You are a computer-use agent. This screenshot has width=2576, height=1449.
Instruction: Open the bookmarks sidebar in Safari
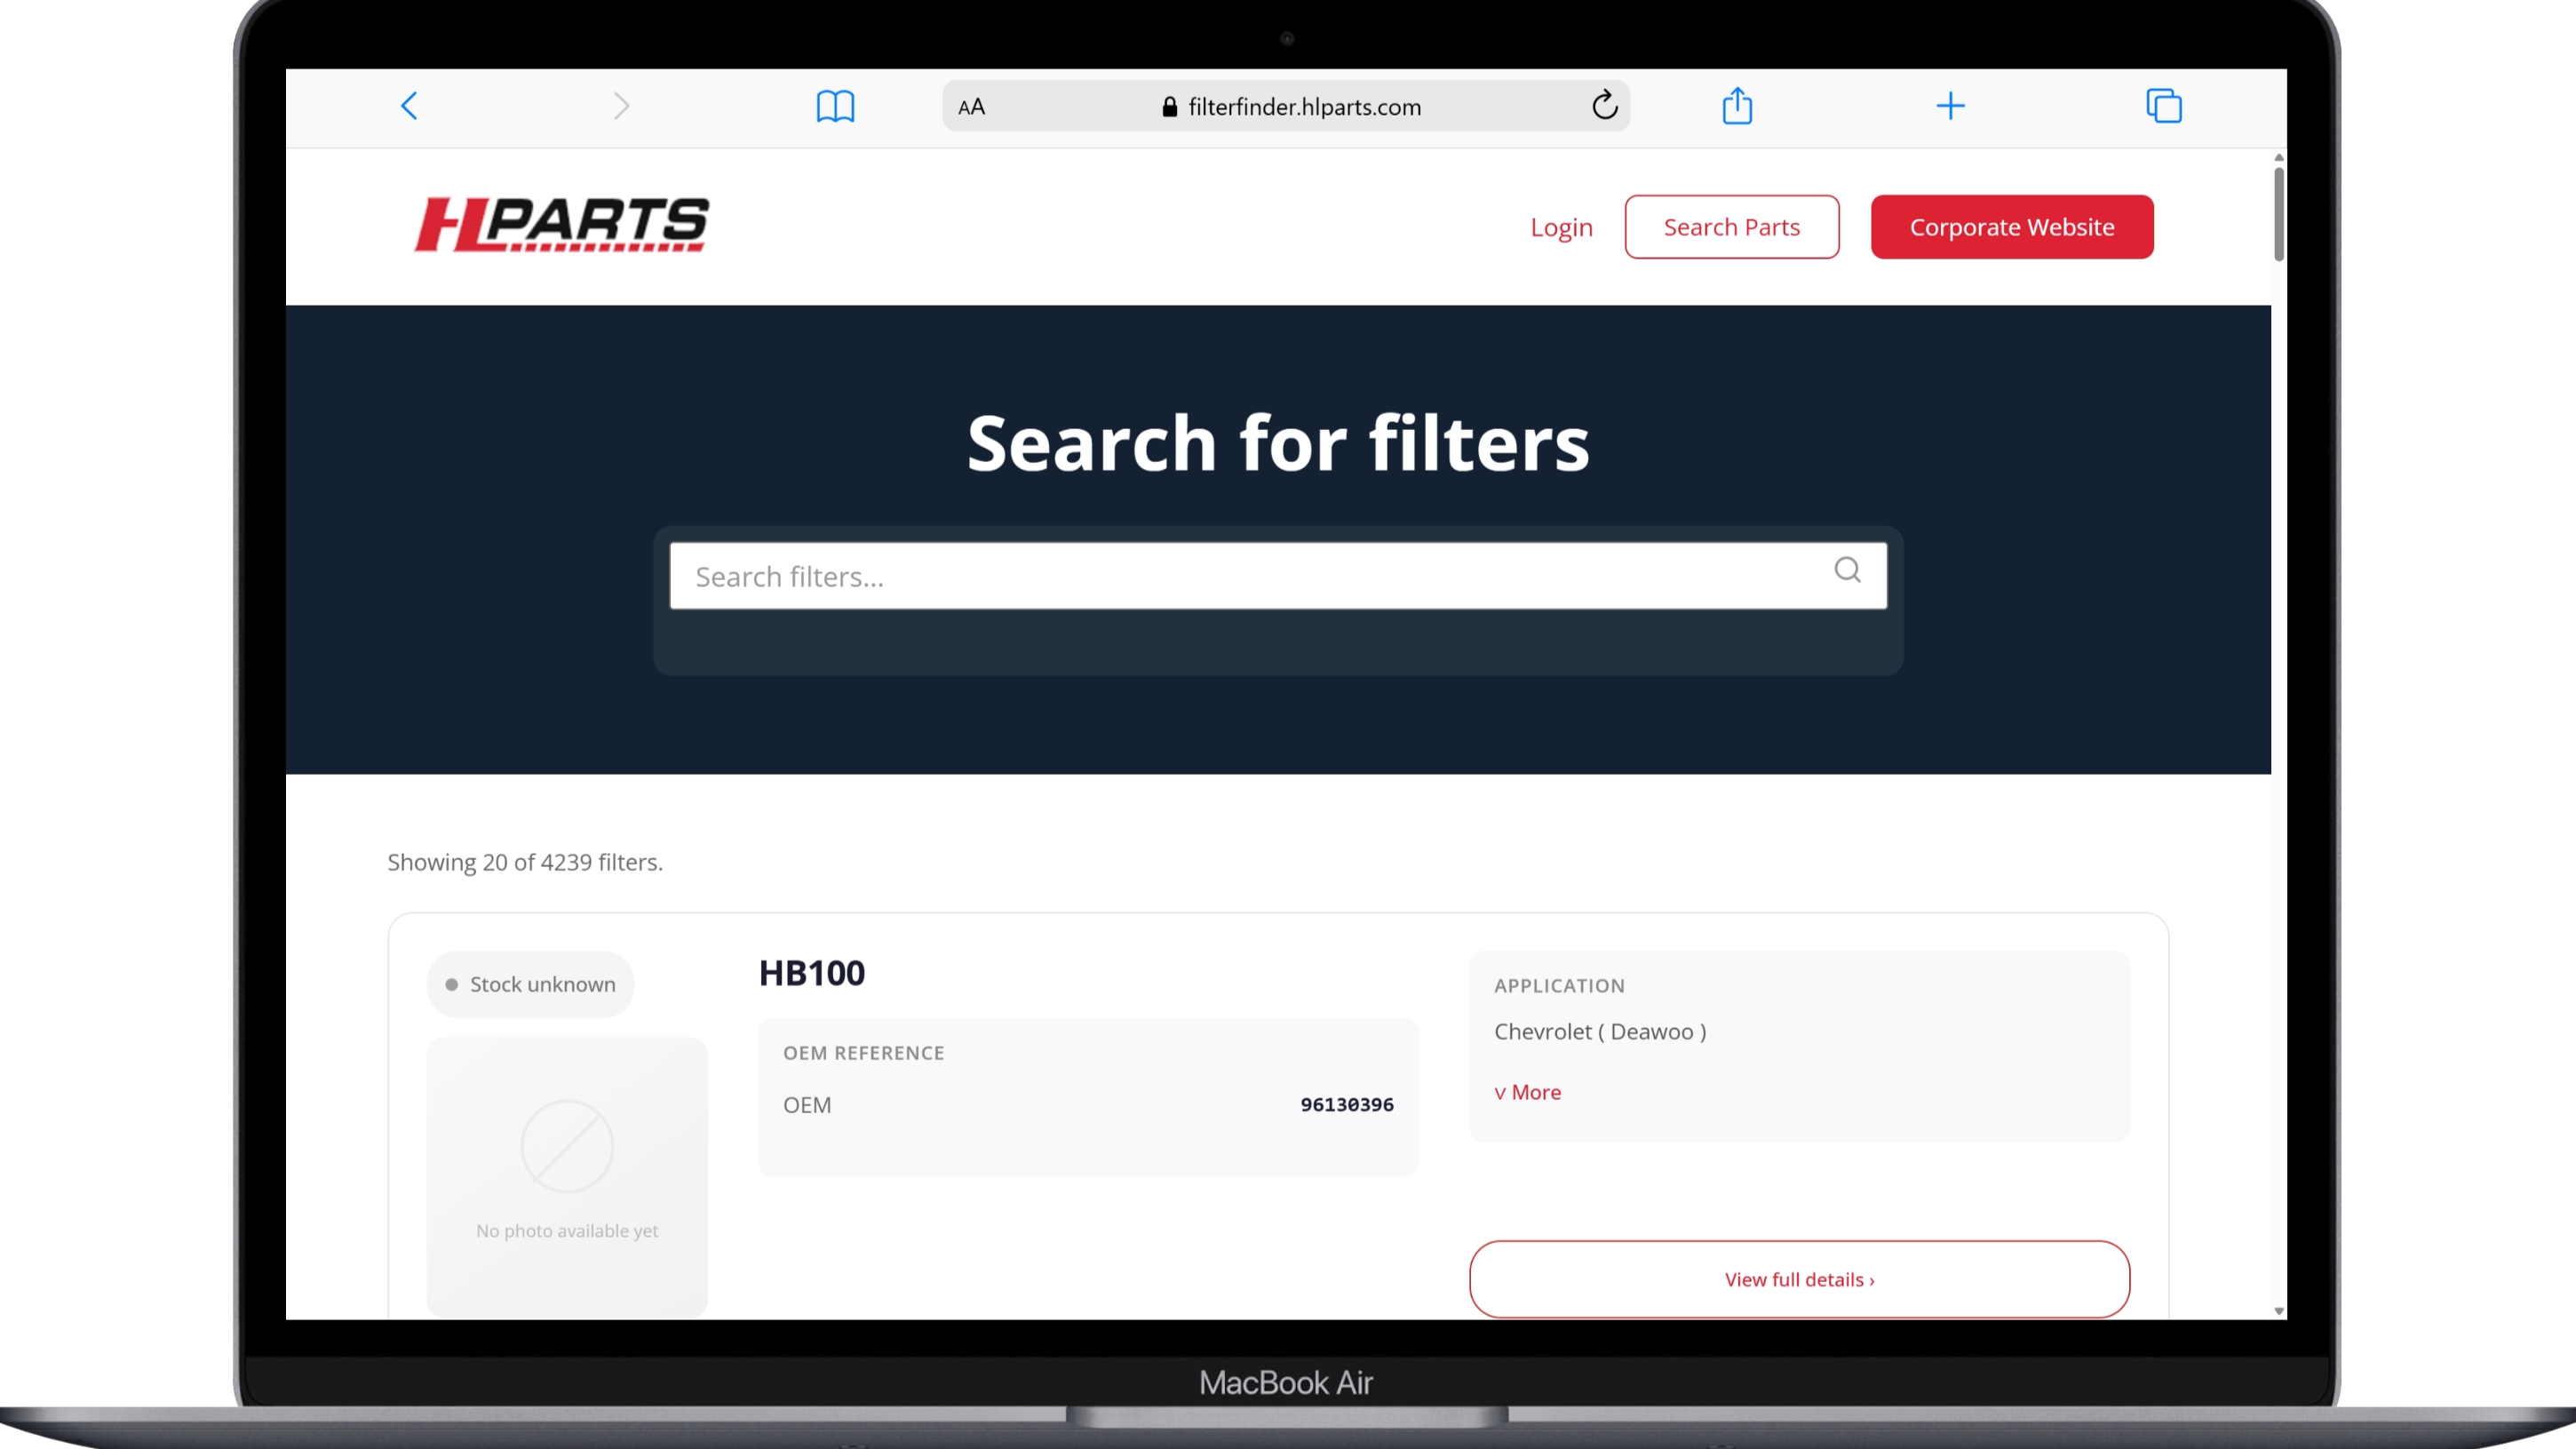point(836,106)
